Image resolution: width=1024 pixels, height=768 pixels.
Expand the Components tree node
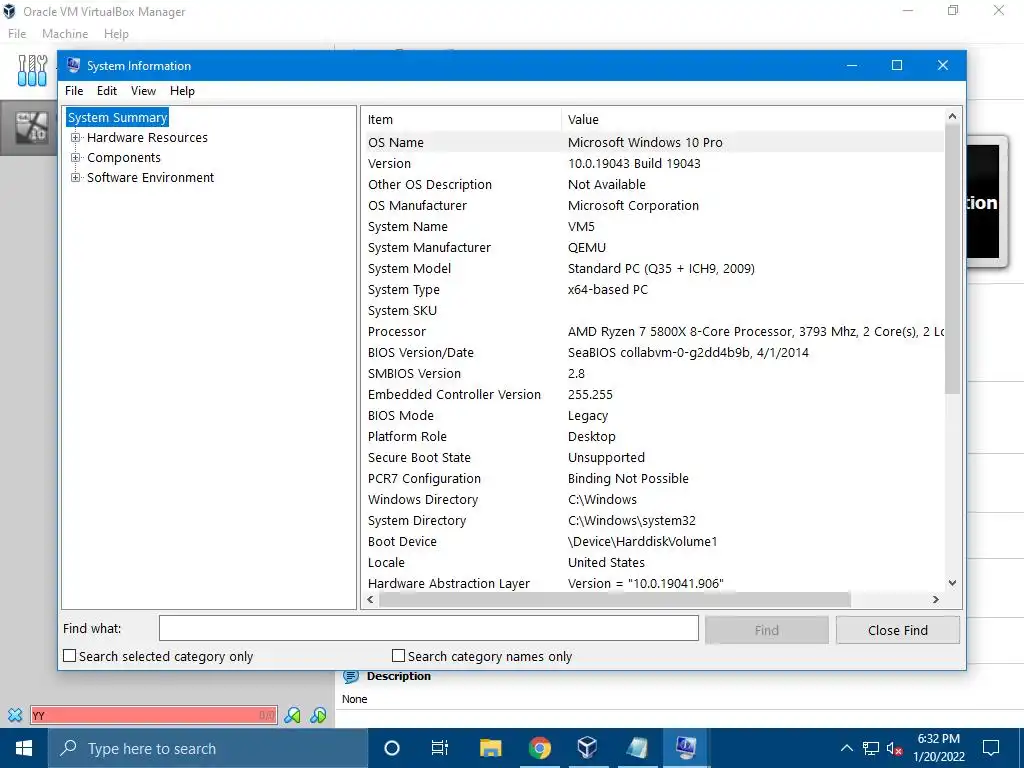pyautogui.click(x=76, y=157)
